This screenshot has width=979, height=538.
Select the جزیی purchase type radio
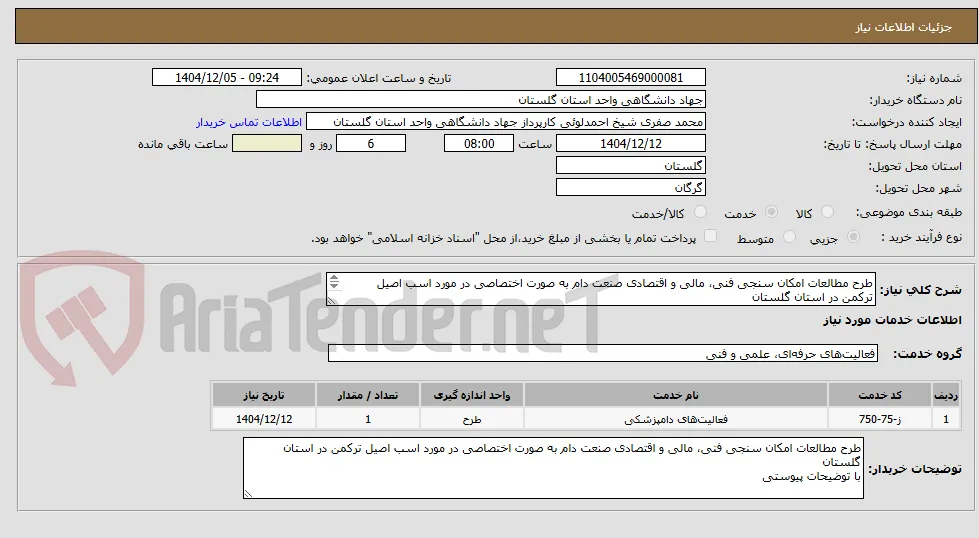854,237
